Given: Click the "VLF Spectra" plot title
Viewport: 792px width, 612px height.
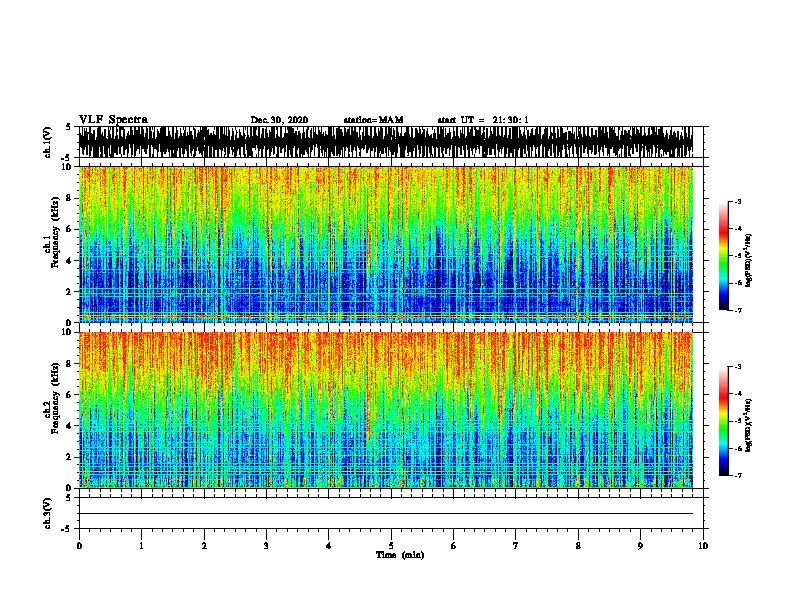Looking at the screenshot, I should 113,119.
